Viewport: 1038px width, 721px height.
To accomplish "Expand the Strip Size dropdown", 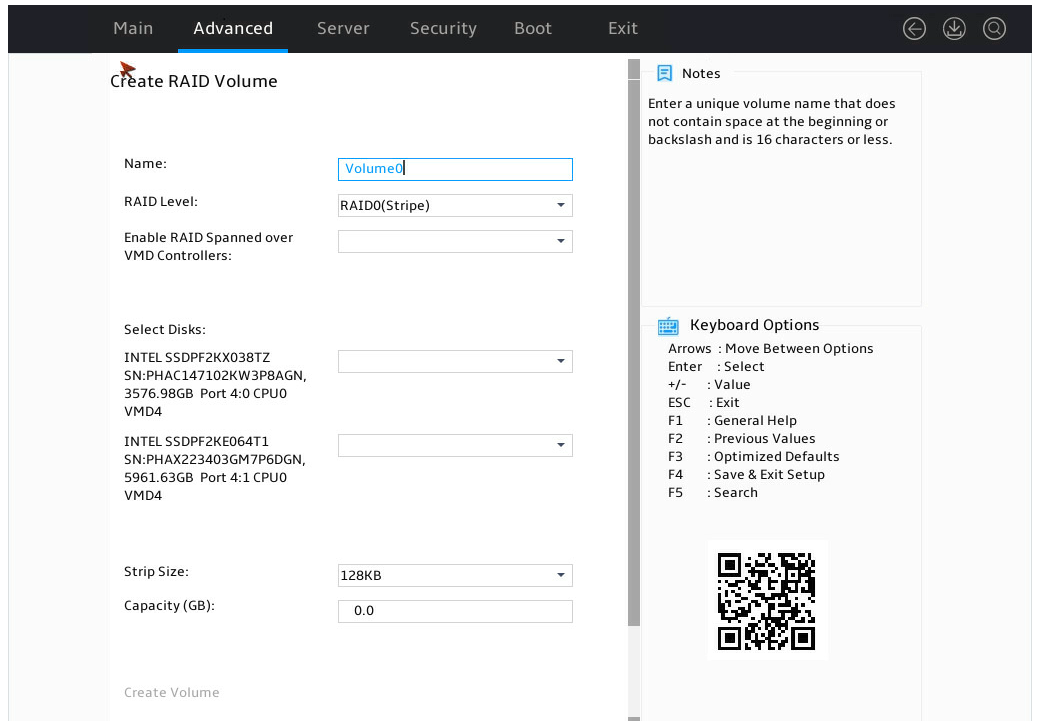I will pos(455,575).
